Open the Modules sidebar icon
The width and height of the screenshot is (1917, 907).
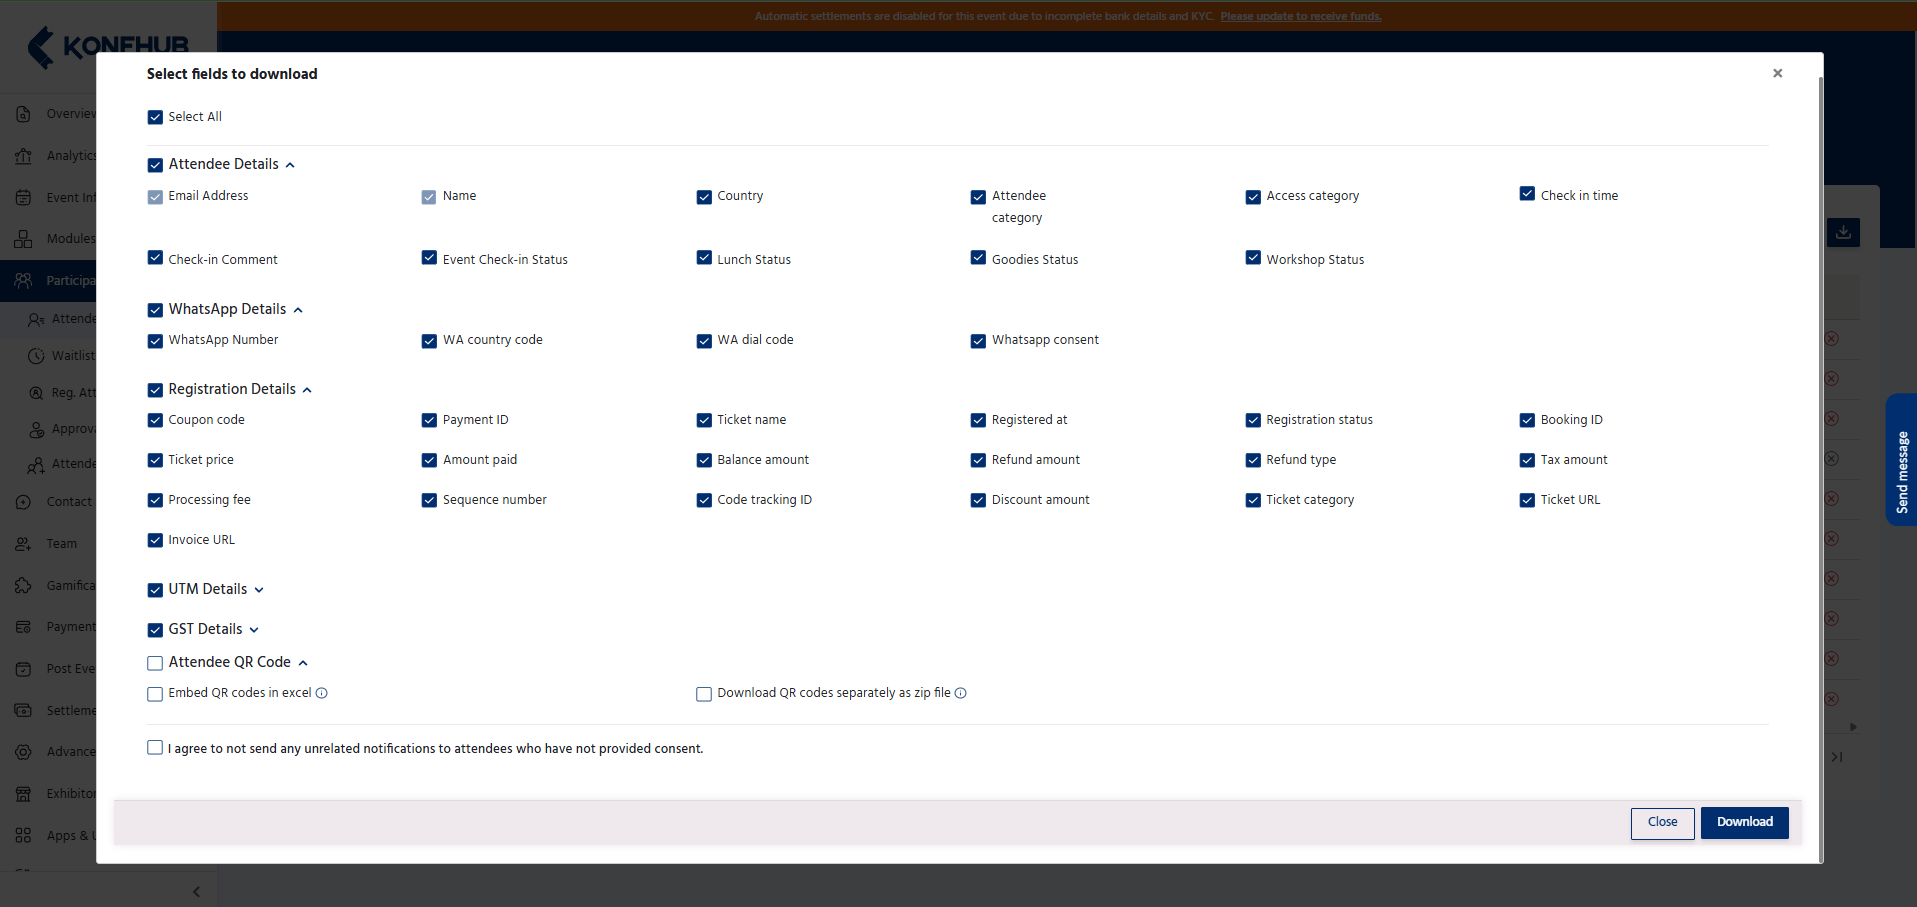tap(24, 239)
